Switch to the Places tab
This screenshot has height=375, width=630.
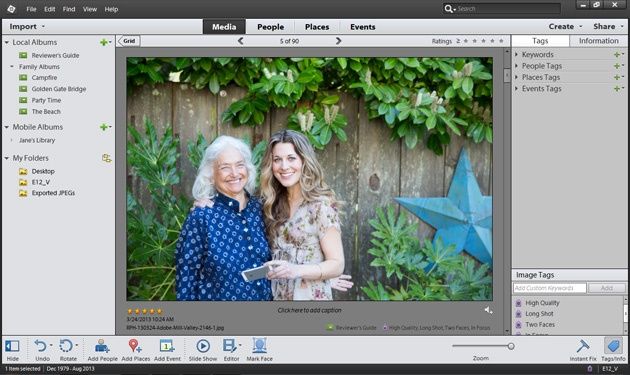(x=317, y=27)
